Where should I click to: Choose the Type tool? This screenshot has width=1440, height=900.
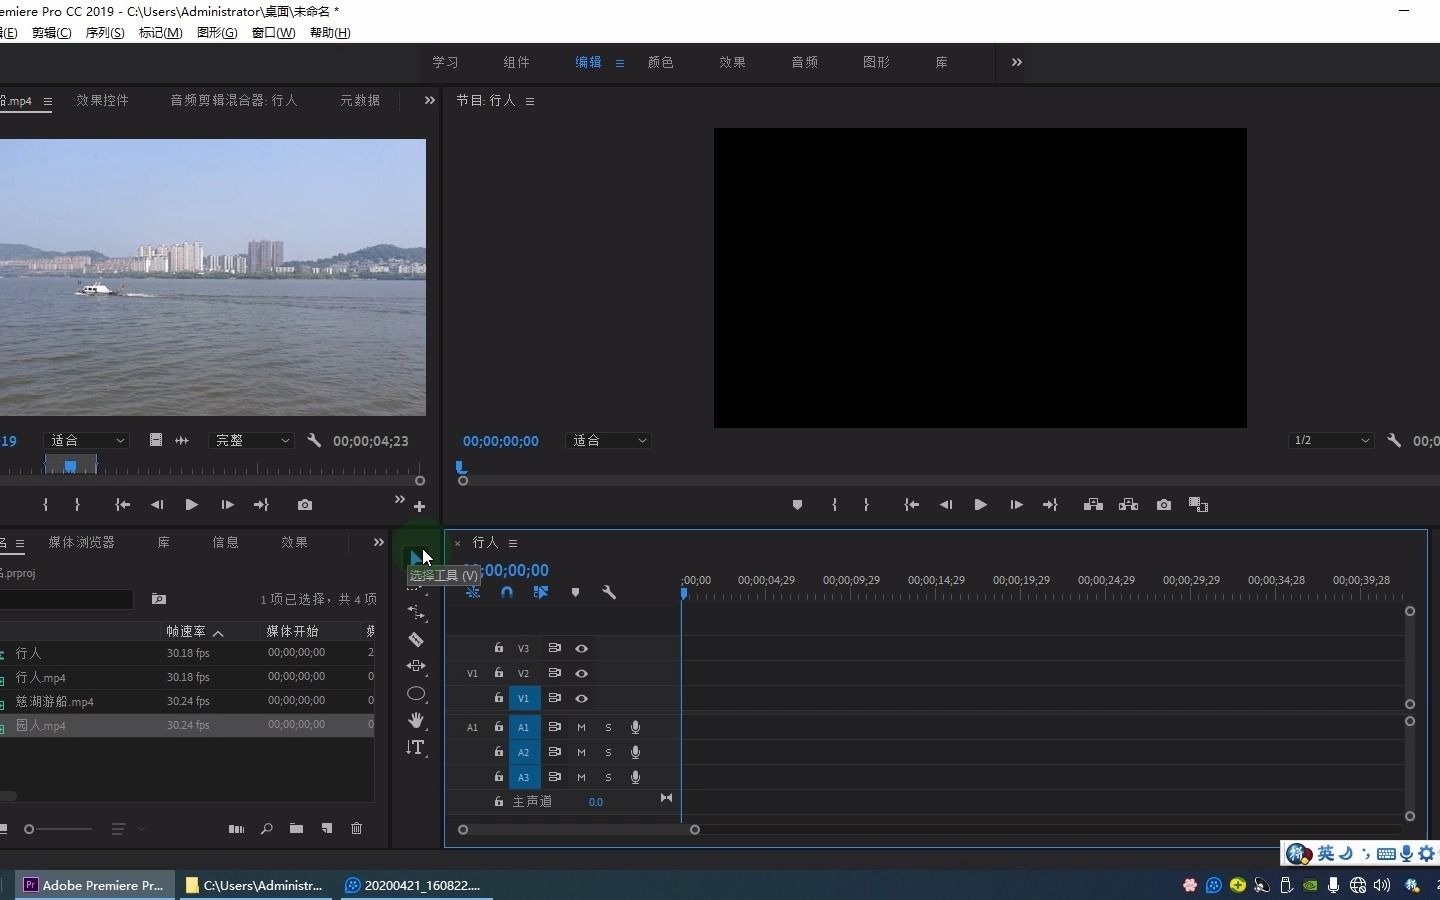[416, 748]
